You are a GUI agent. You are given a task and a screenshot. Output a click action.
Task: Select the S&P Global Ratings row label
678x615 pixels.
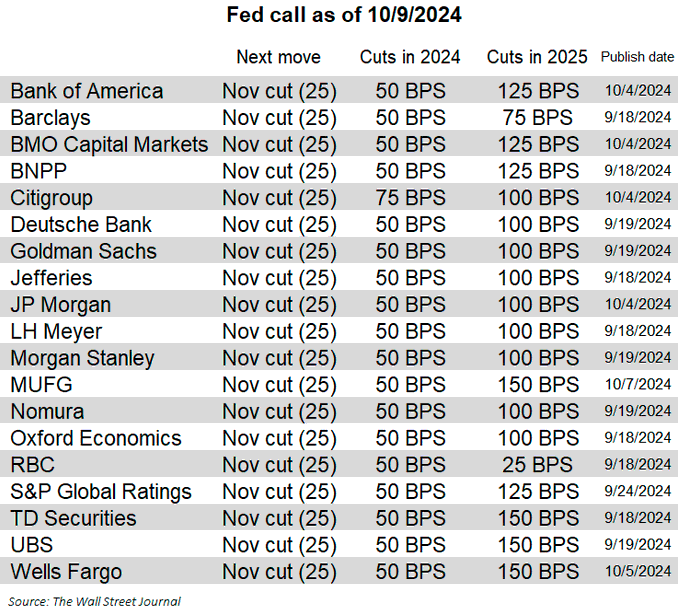101,492
